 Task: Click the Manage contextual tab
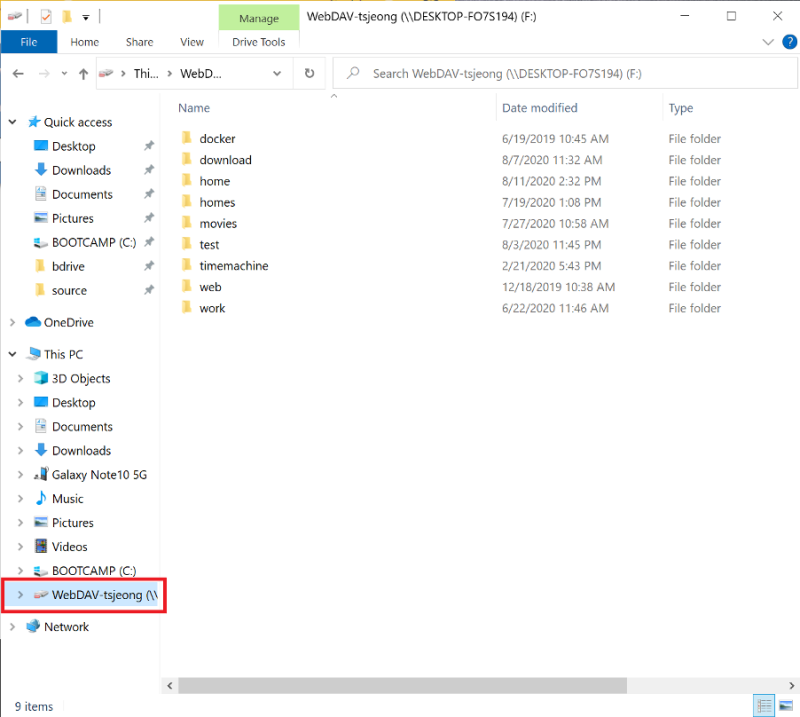coord(259,18)
